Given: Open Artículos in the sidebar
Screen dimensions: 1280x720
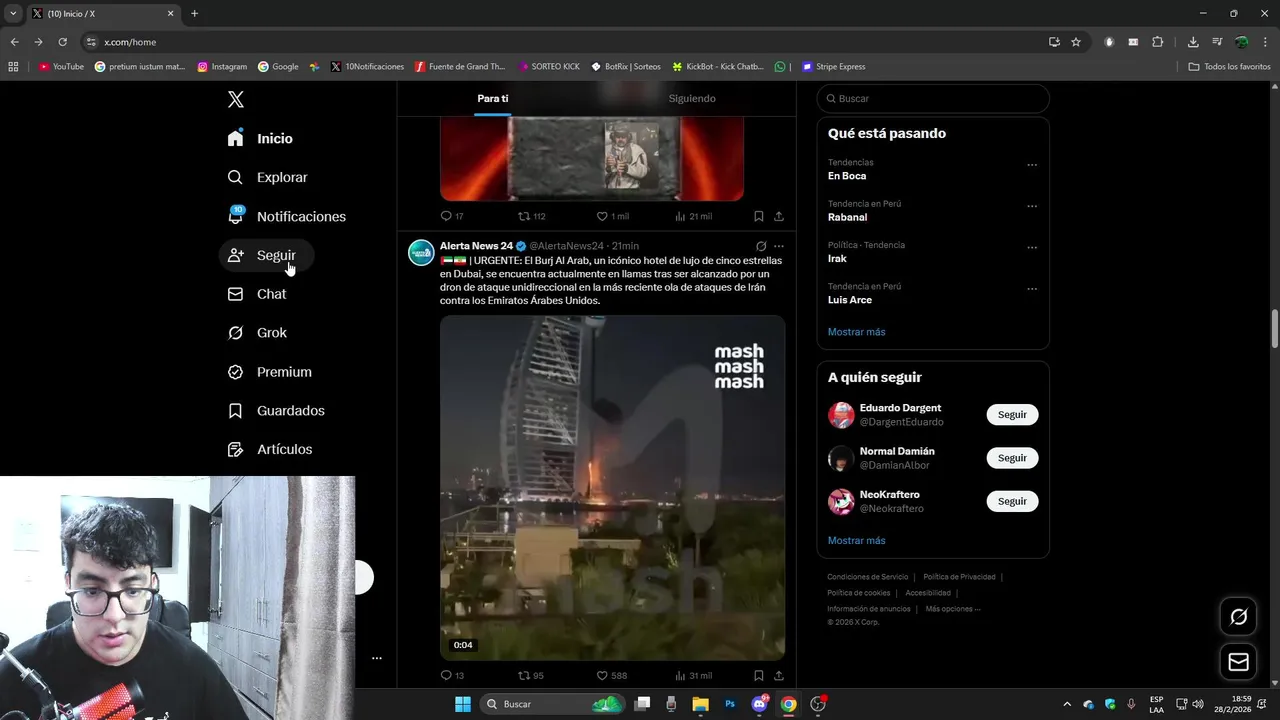Looking at the screenshot, I should (x=270, y=450).
